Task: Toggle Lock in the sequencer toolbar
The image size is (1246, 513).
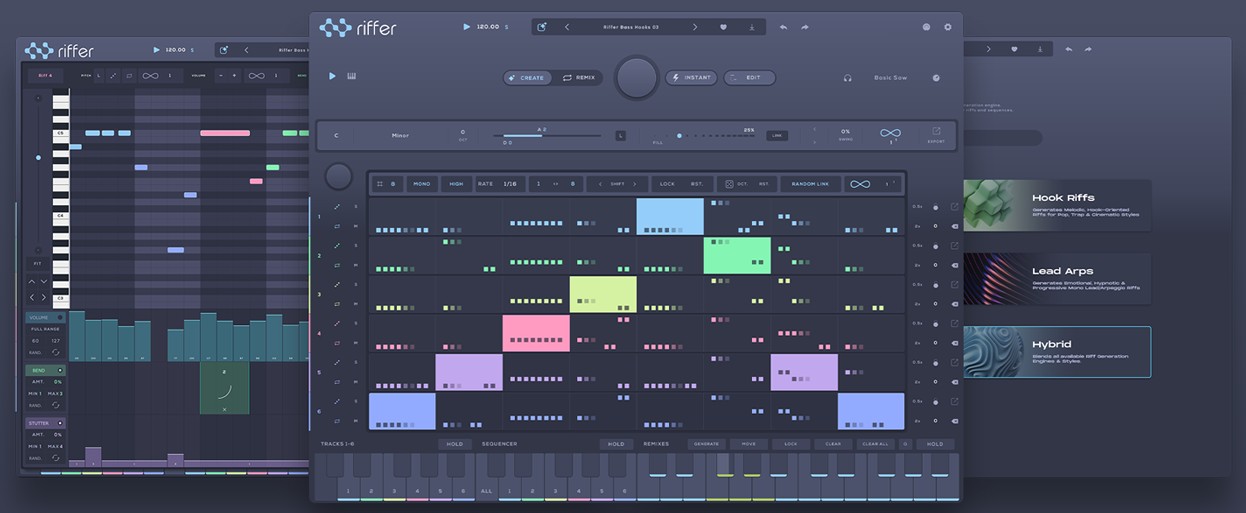Action: [x=667, y=184]
